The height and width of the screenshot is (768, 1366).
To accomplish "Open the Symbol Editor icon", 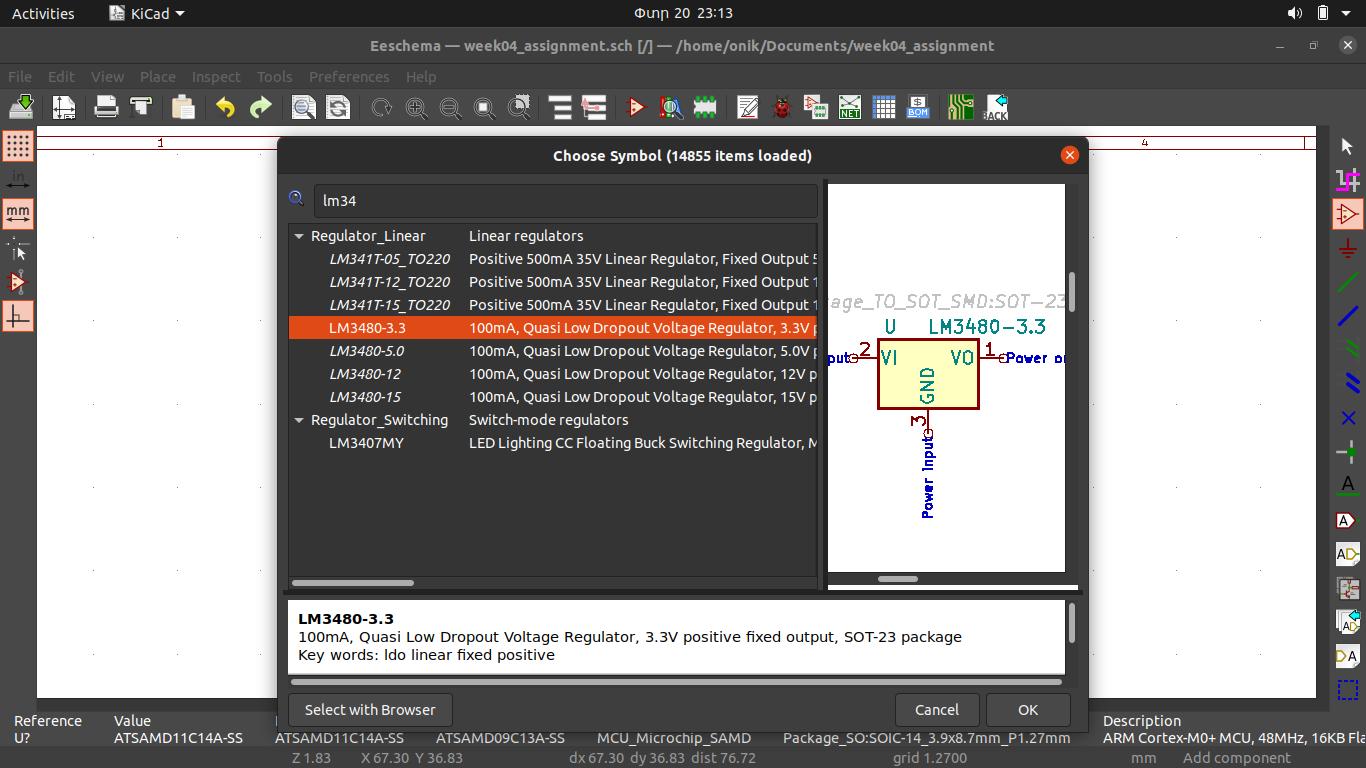I will 636,107.
